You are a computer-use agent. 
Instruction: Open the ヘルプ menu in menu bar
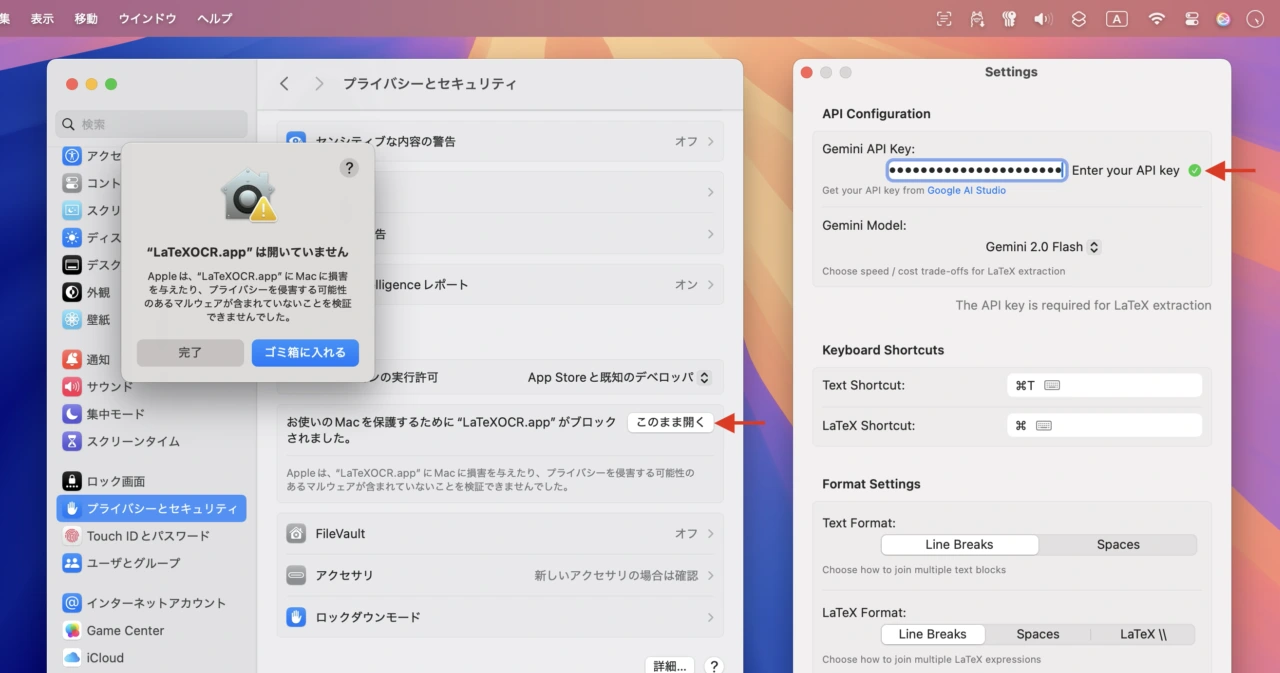tap(214, 19)
